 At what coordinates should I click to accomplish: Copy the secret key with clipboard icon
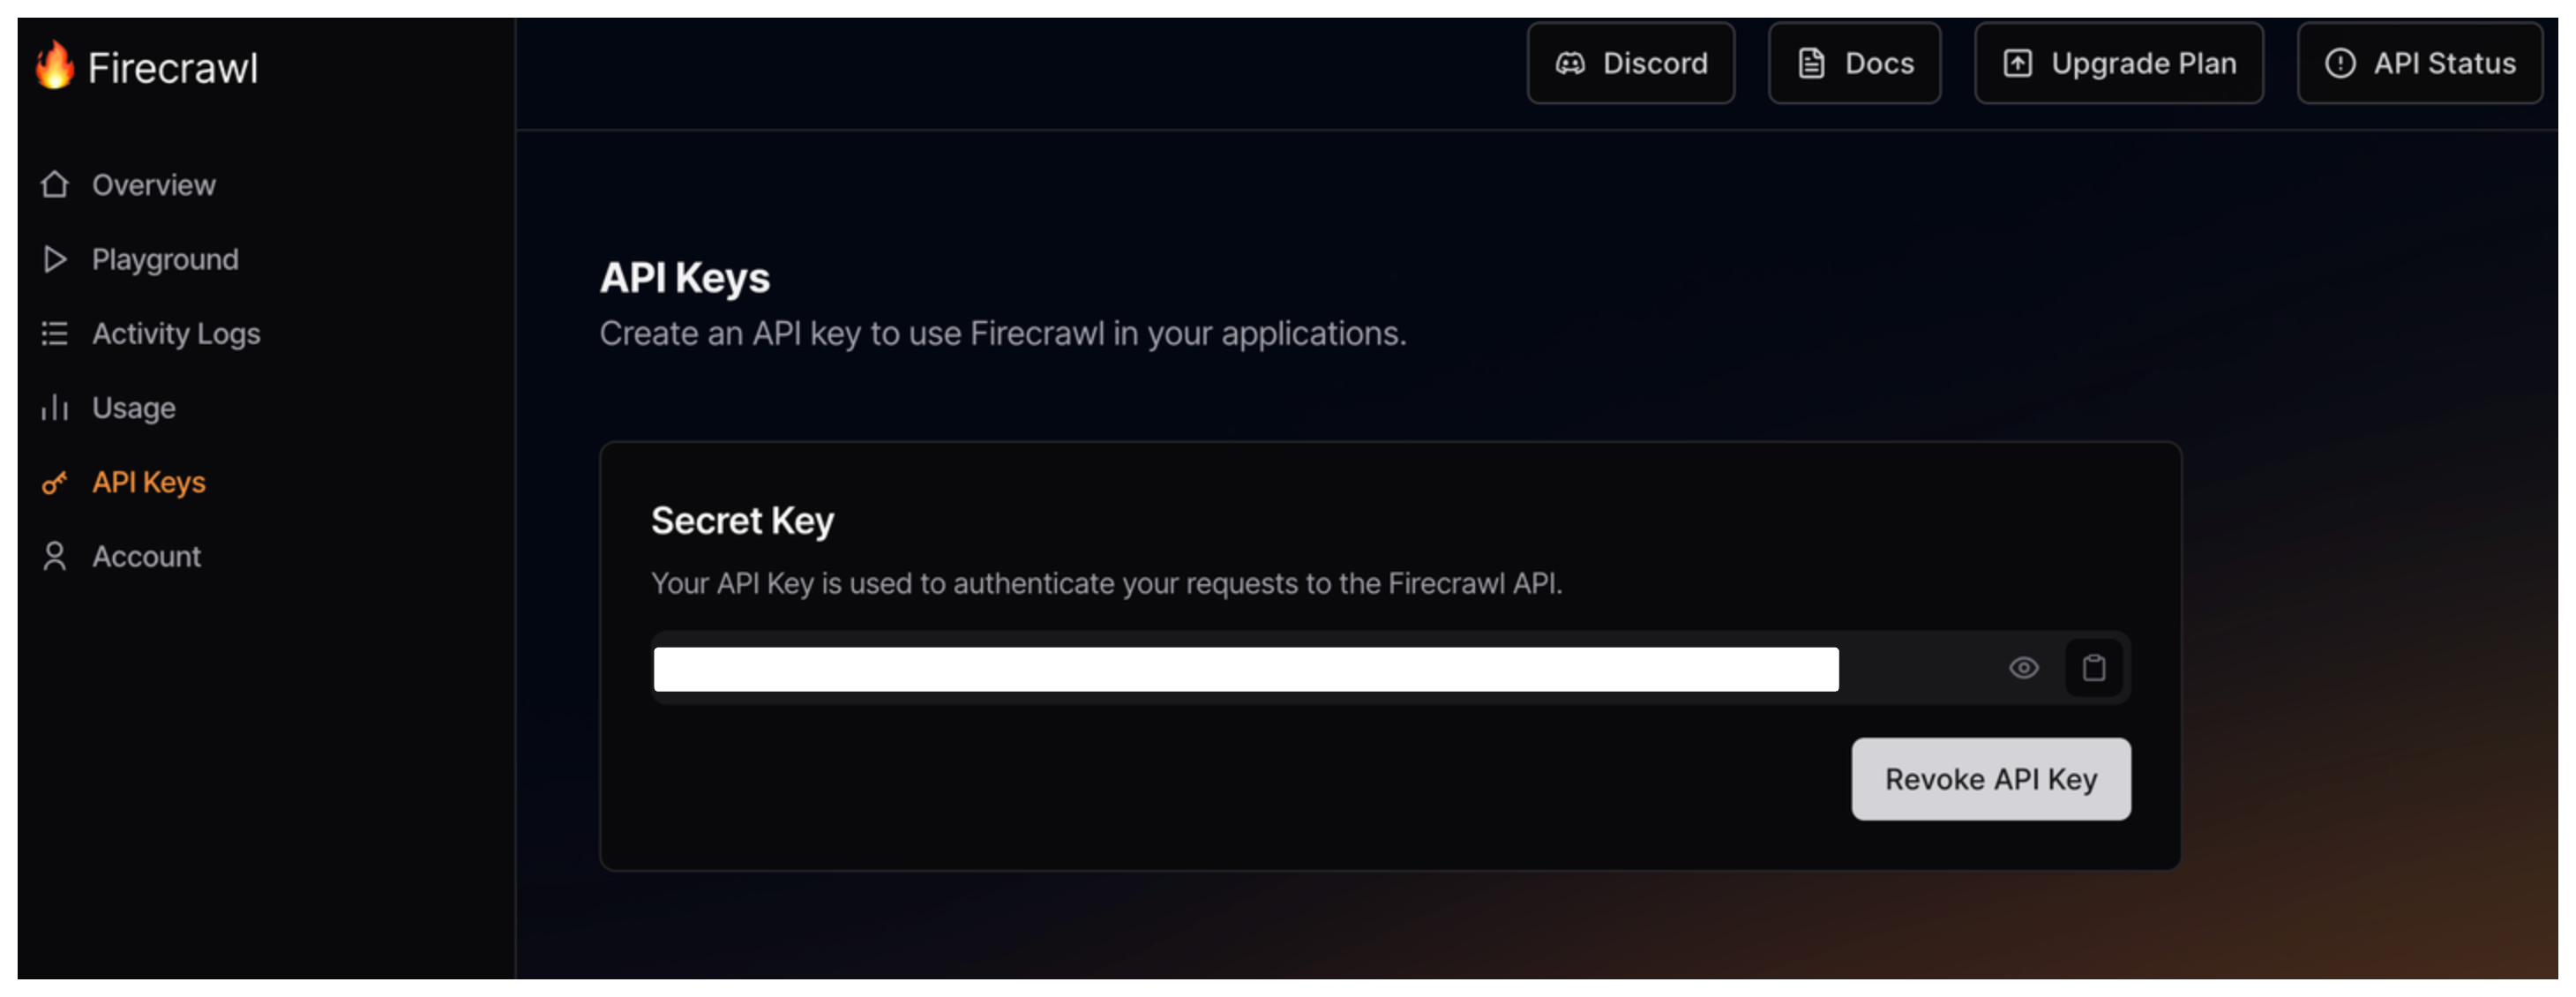click(2093, 668)
